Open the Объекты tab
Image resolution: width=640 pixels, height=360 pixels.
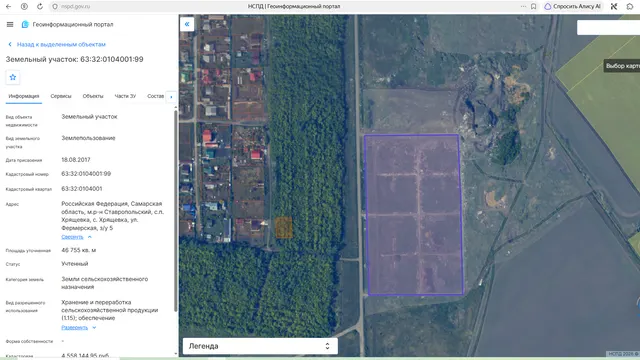click(x=93, y=96)
